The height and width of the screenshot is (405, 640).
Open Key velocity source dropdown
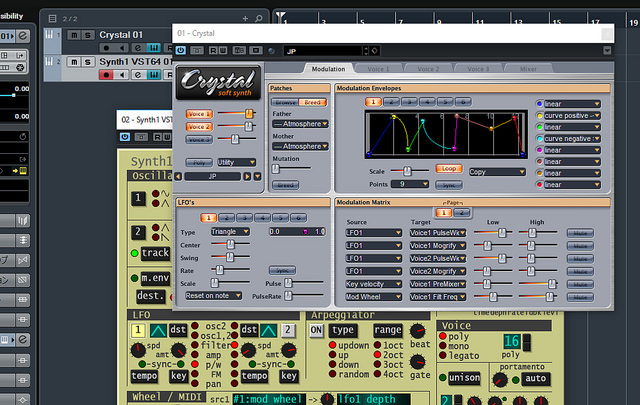tap(373, 284)
